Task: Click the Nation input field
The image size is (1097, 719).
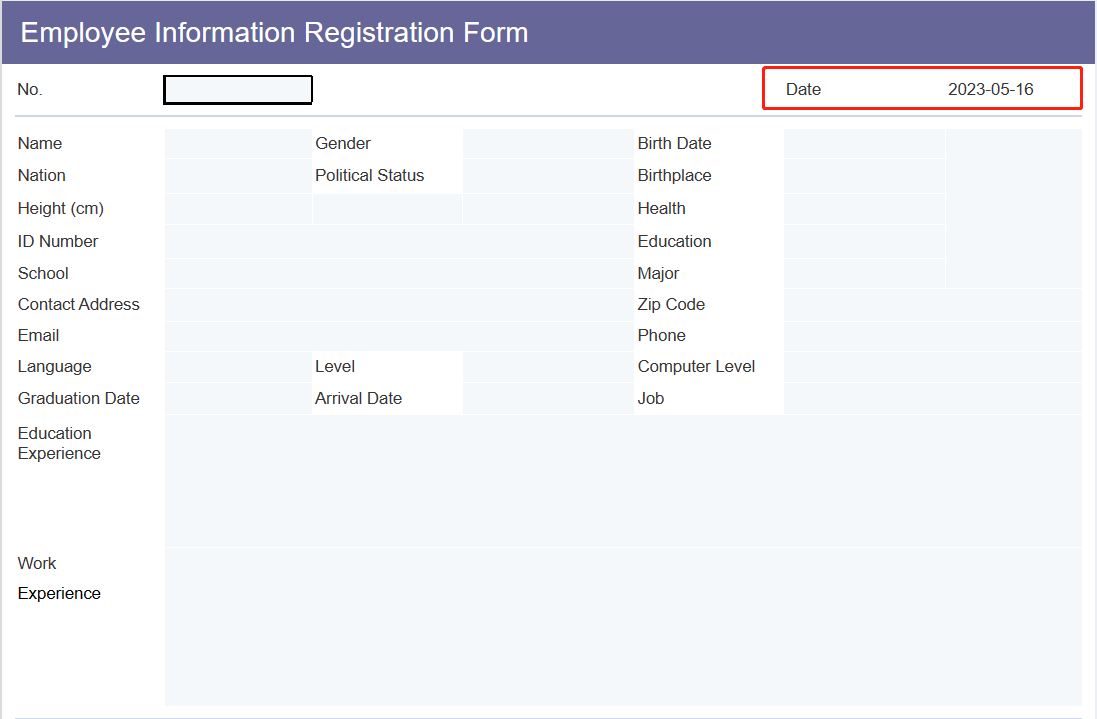Action: click(x=237, y=175)
